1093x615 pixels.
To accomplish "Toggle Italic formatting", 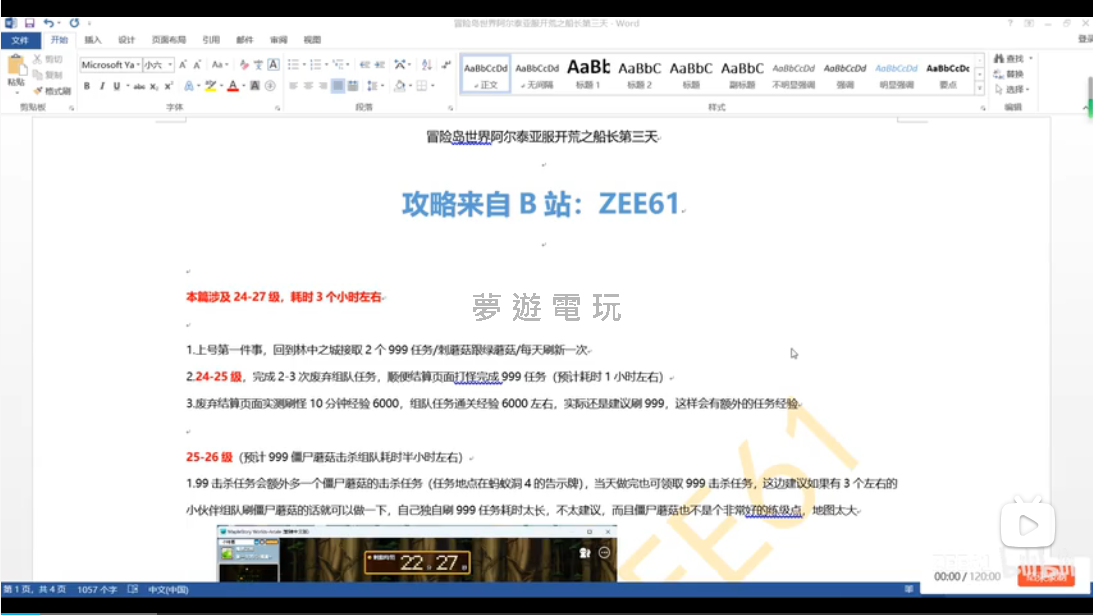I will coord(101,86).
